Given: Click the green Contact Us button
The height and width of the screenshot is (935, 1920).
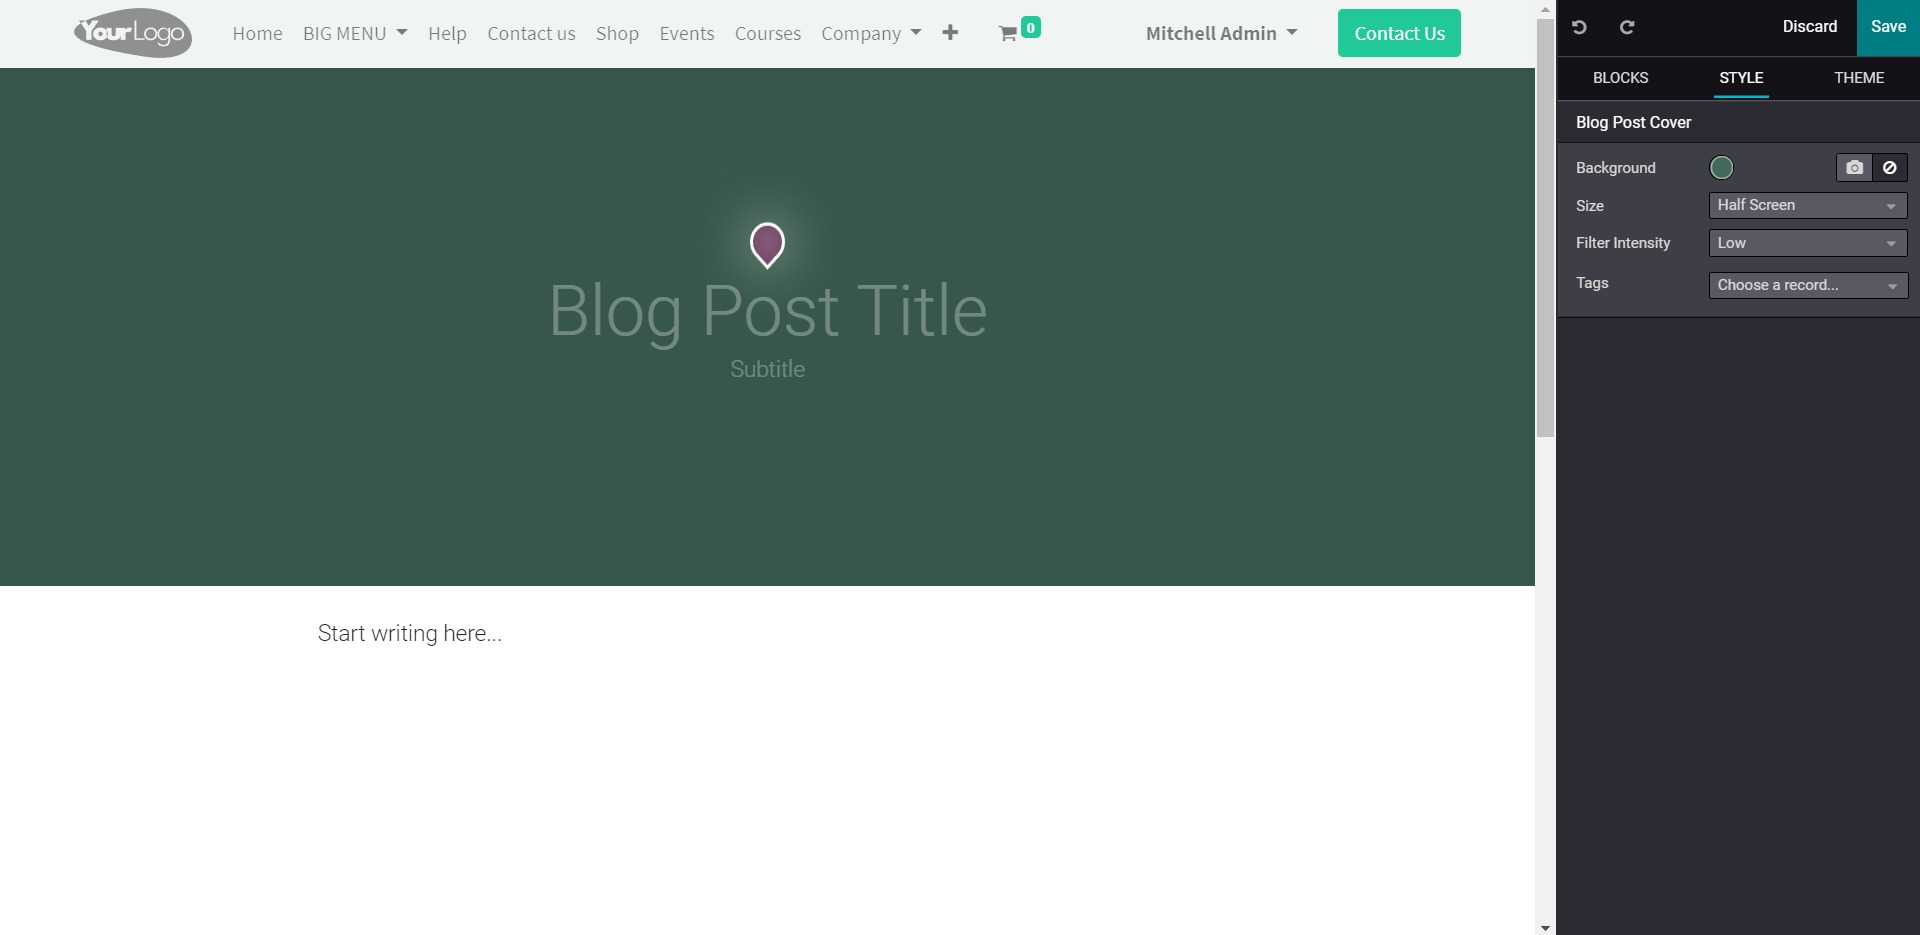Looking at the screenshot, I should click(x=1399, y=33).
